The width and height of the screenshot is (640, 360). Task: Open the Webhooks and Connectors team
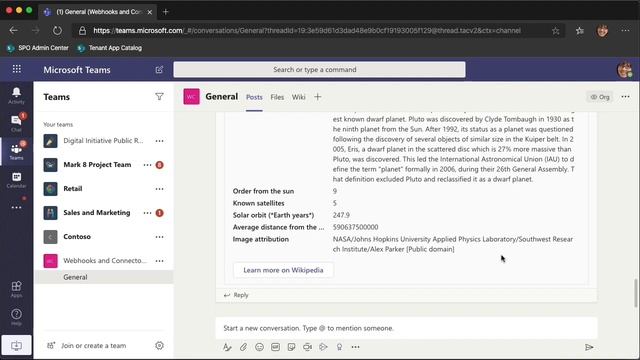click(104, 261)
